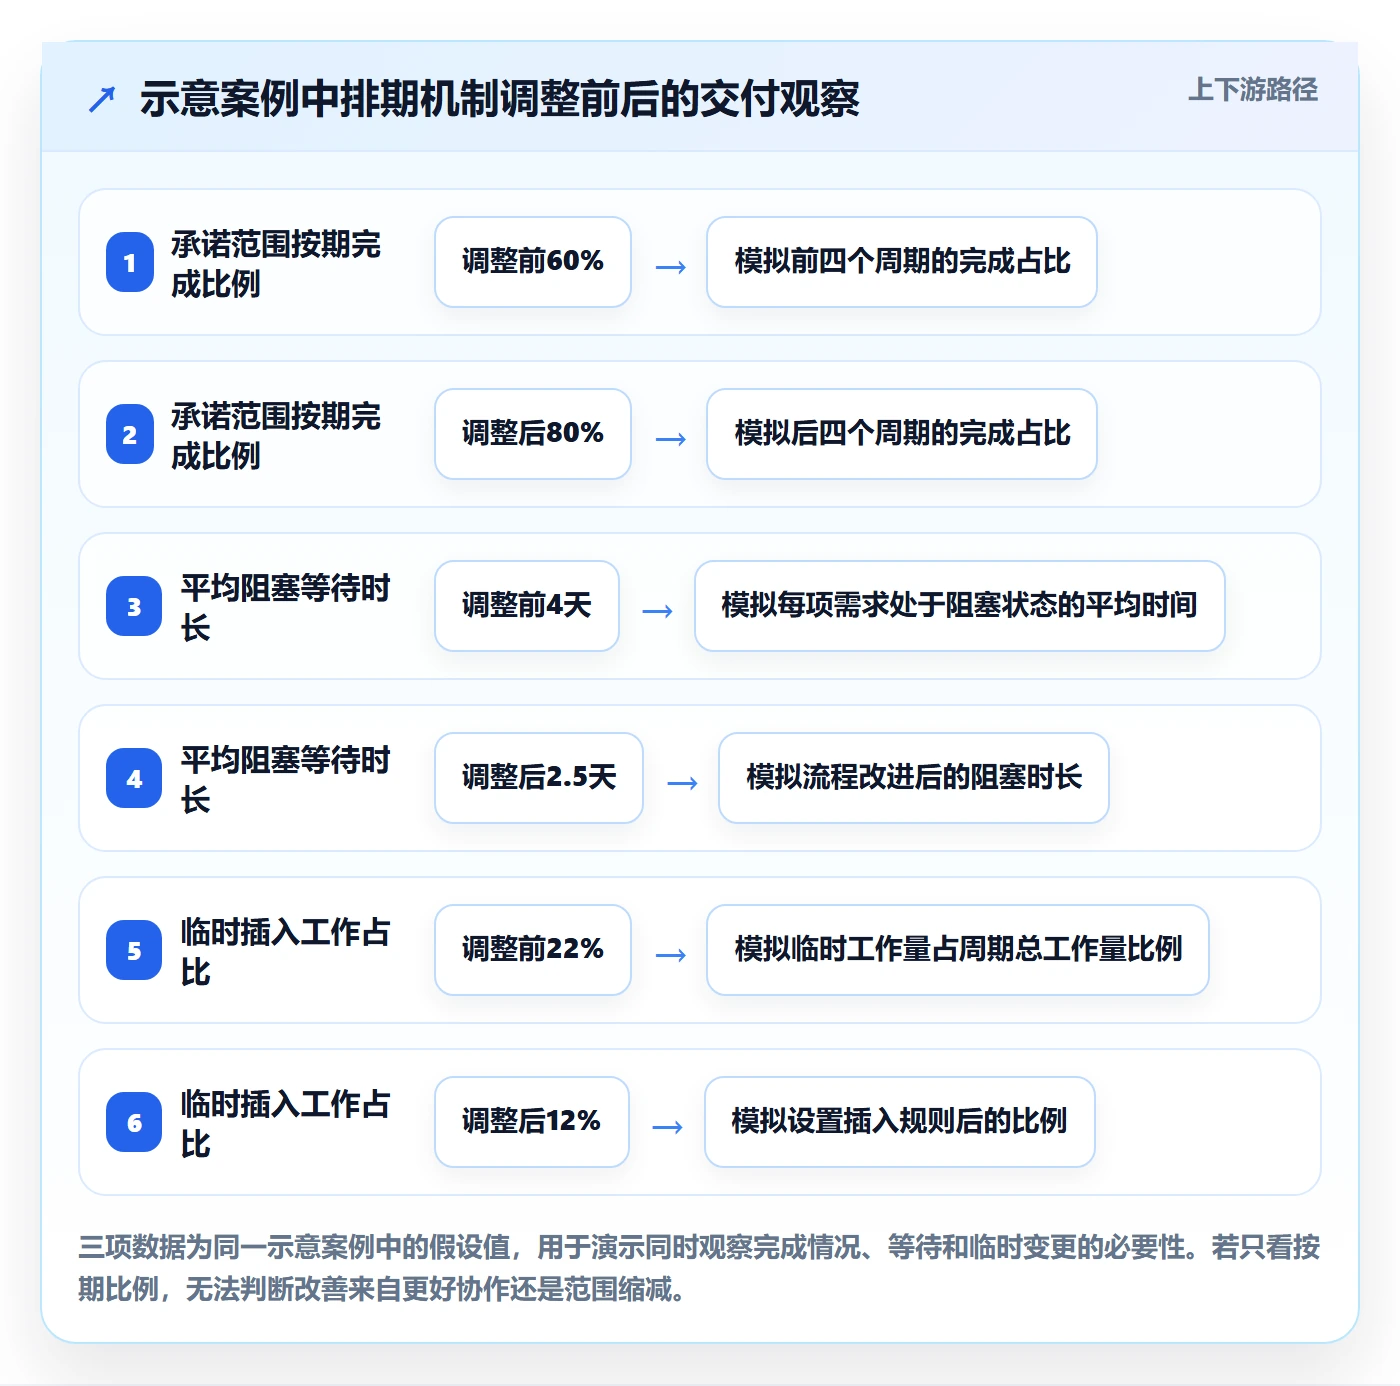Screen dimensions: 1400x1386
Task: Click 临时插入工作占比 label in row 5
Action: pos(285,952)
